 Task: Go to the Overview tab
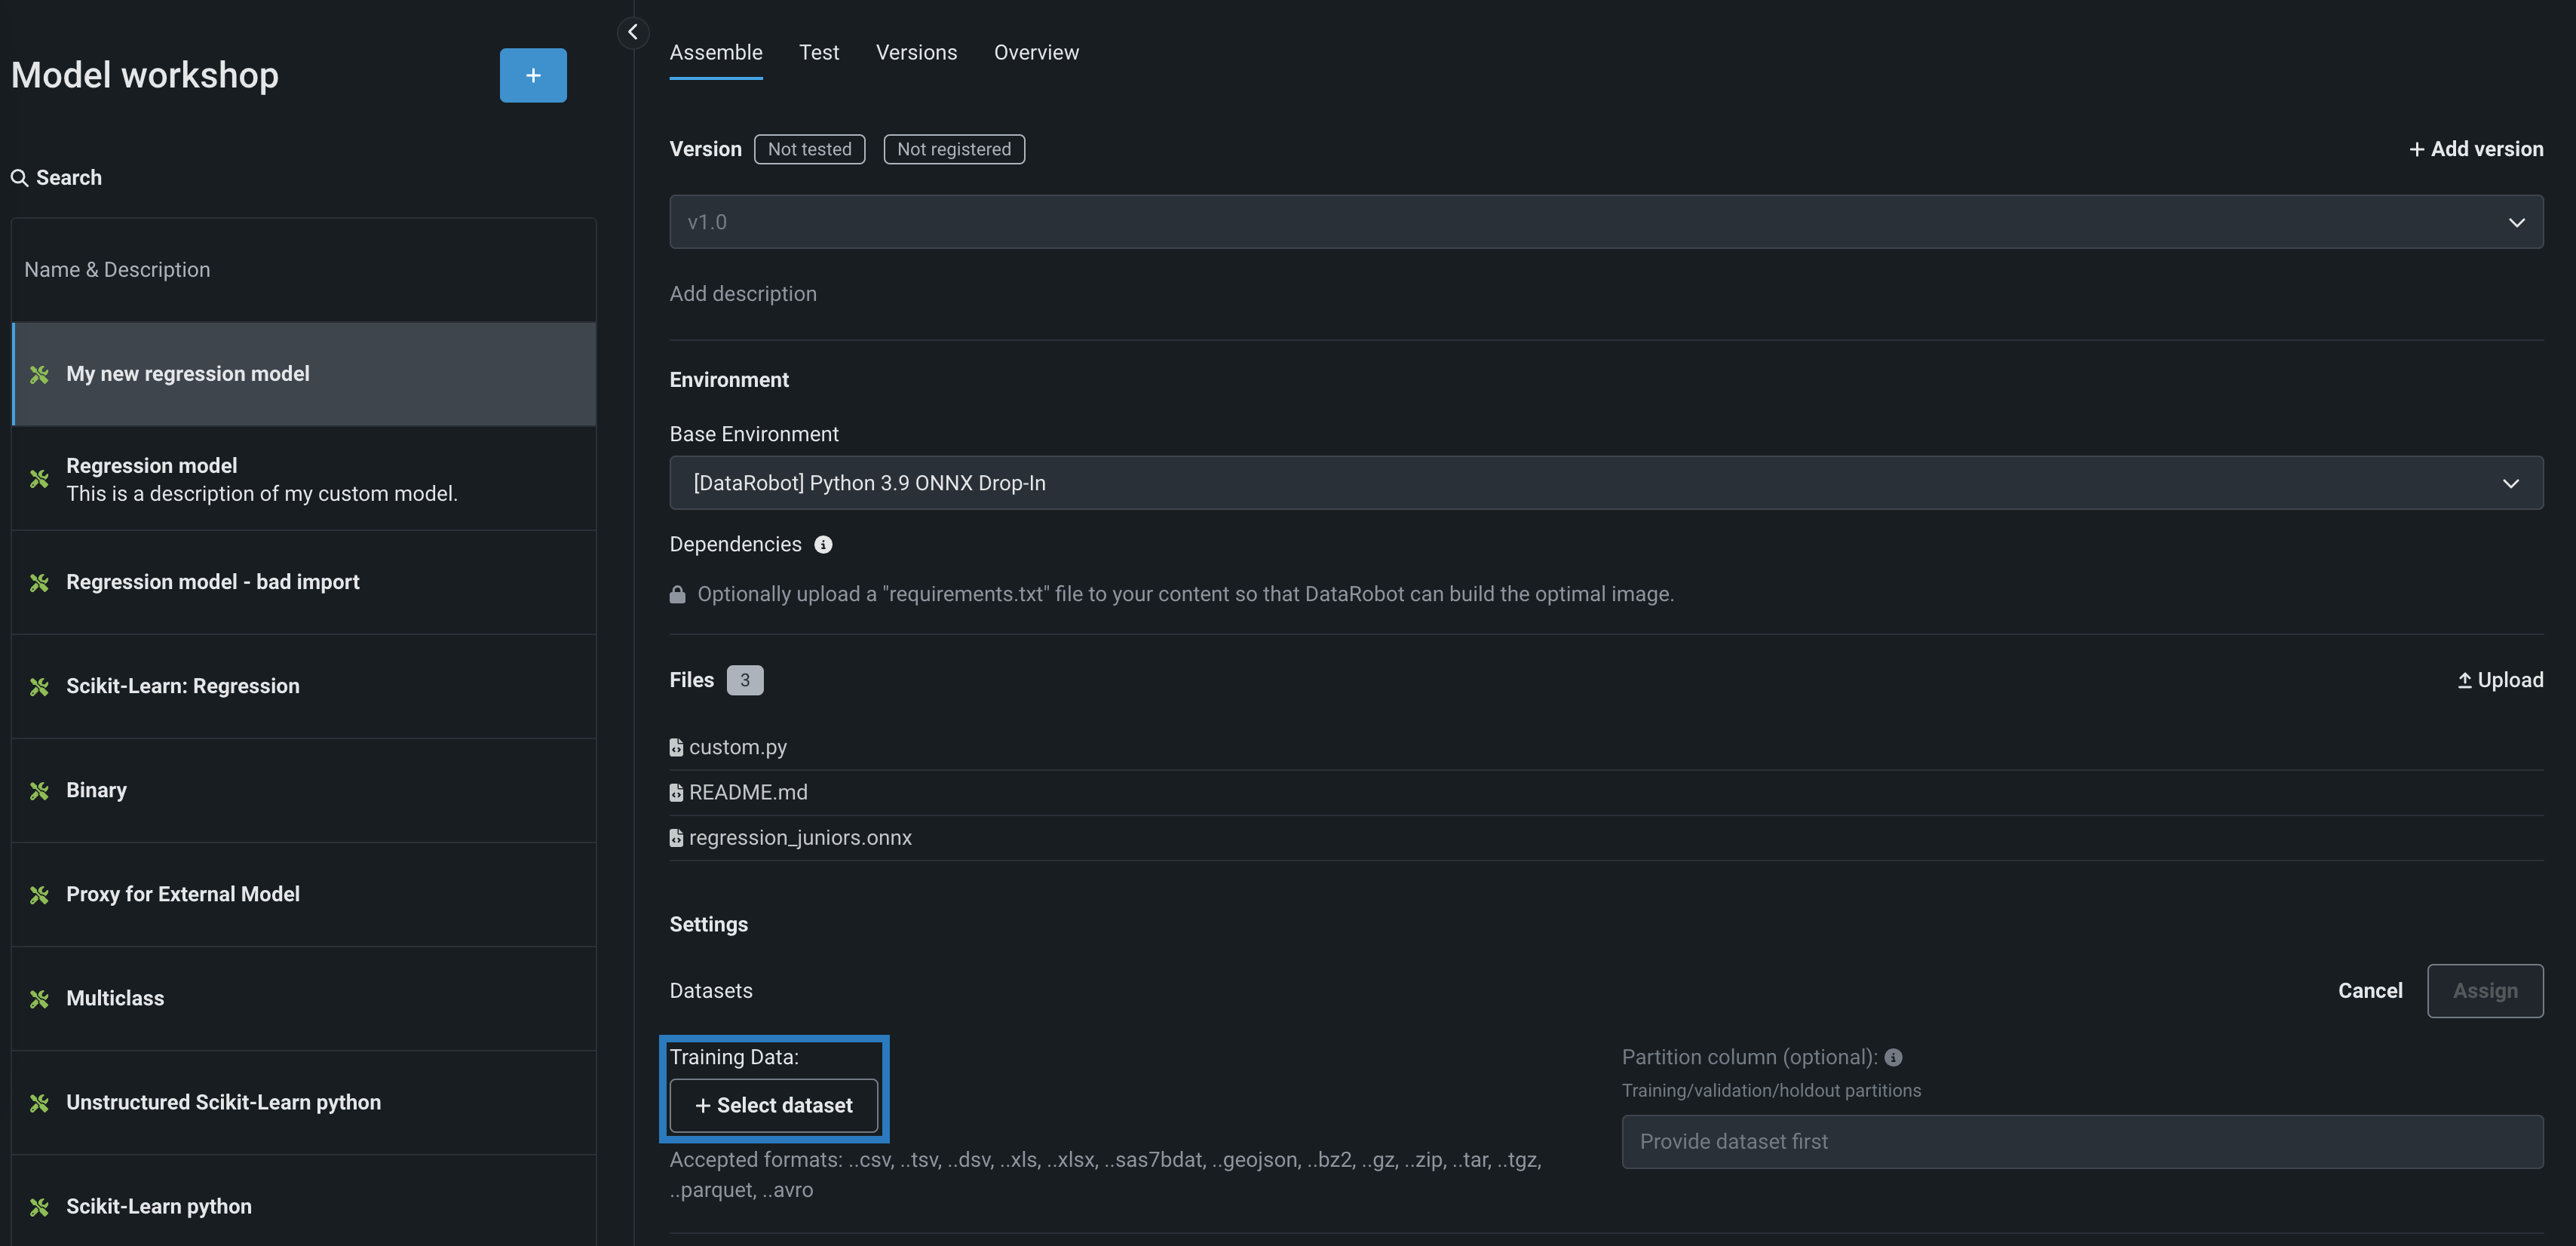point(1035,52)
